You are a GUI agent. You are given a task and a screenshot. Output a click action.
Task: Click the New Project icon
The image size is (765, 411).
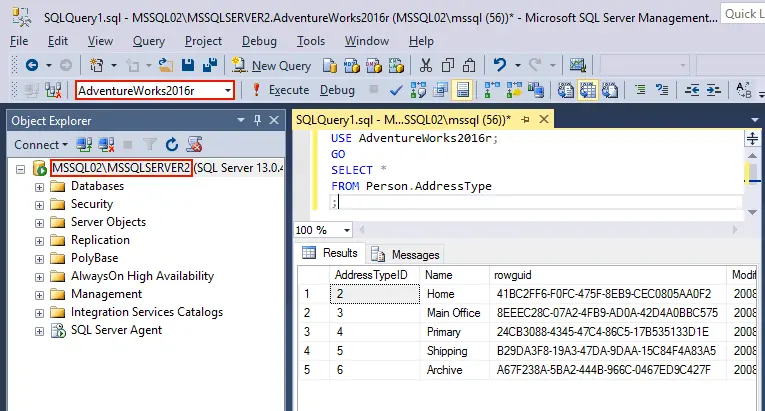97,65
